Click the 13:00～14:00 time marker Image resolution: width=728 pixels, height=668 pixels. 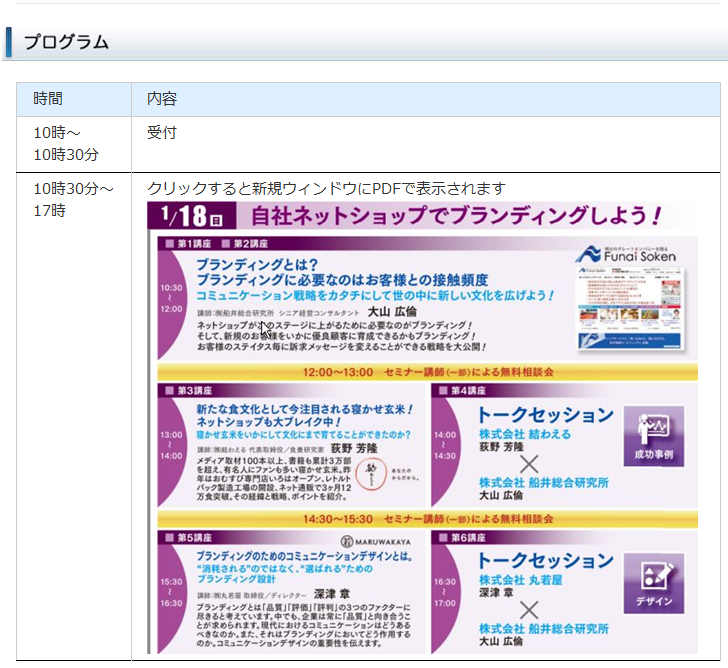(171, 445)
